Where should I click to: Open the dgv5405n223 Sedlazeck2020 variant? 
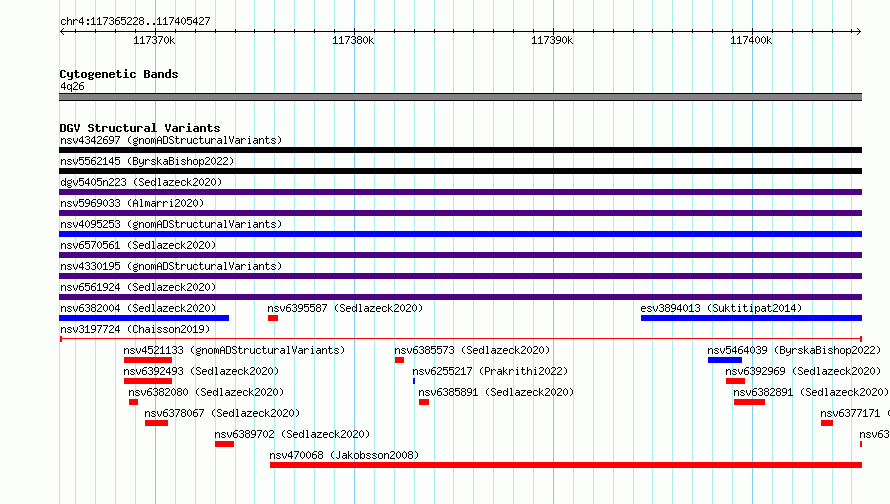tap(141, 182)
